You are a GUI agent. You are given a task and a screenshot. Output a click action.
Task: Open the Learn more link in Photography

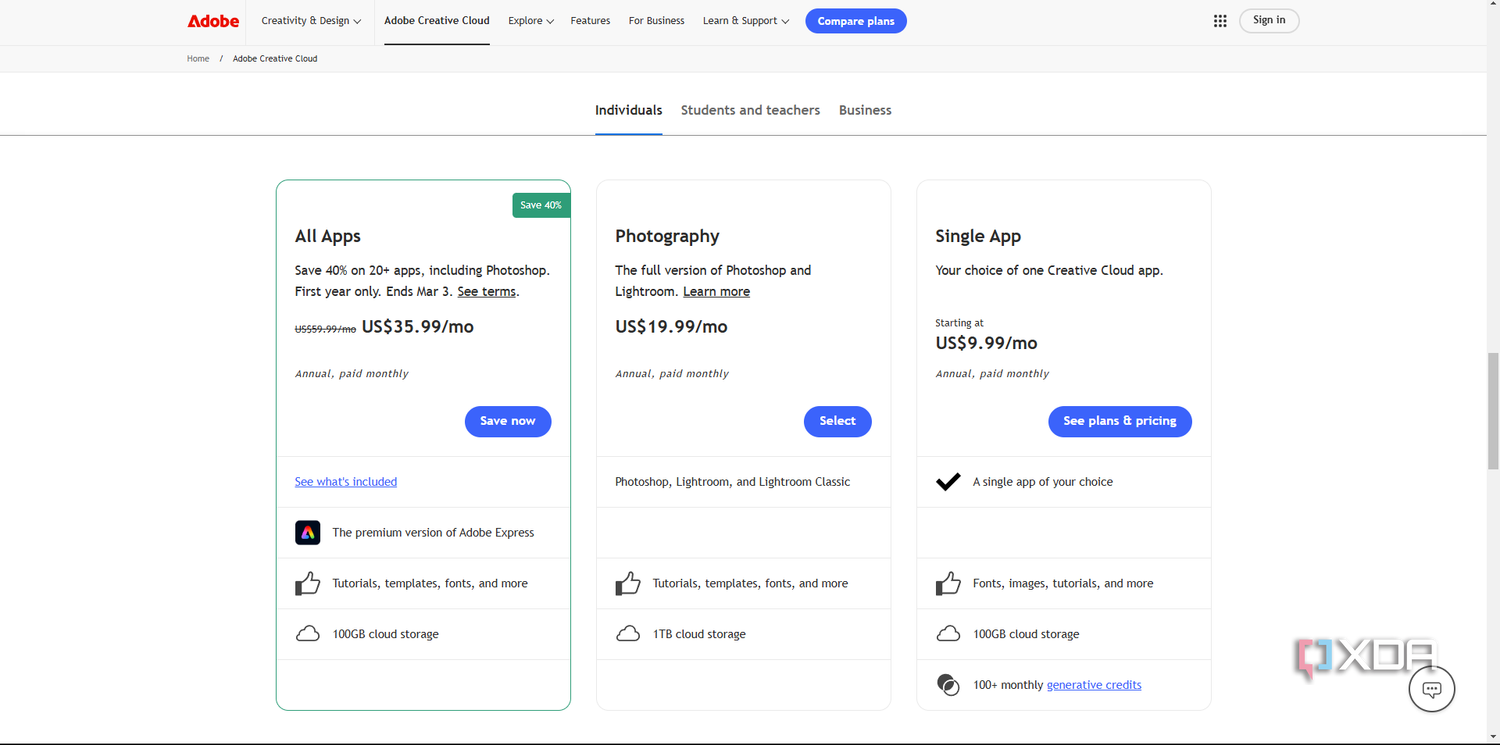click(716, 292)
